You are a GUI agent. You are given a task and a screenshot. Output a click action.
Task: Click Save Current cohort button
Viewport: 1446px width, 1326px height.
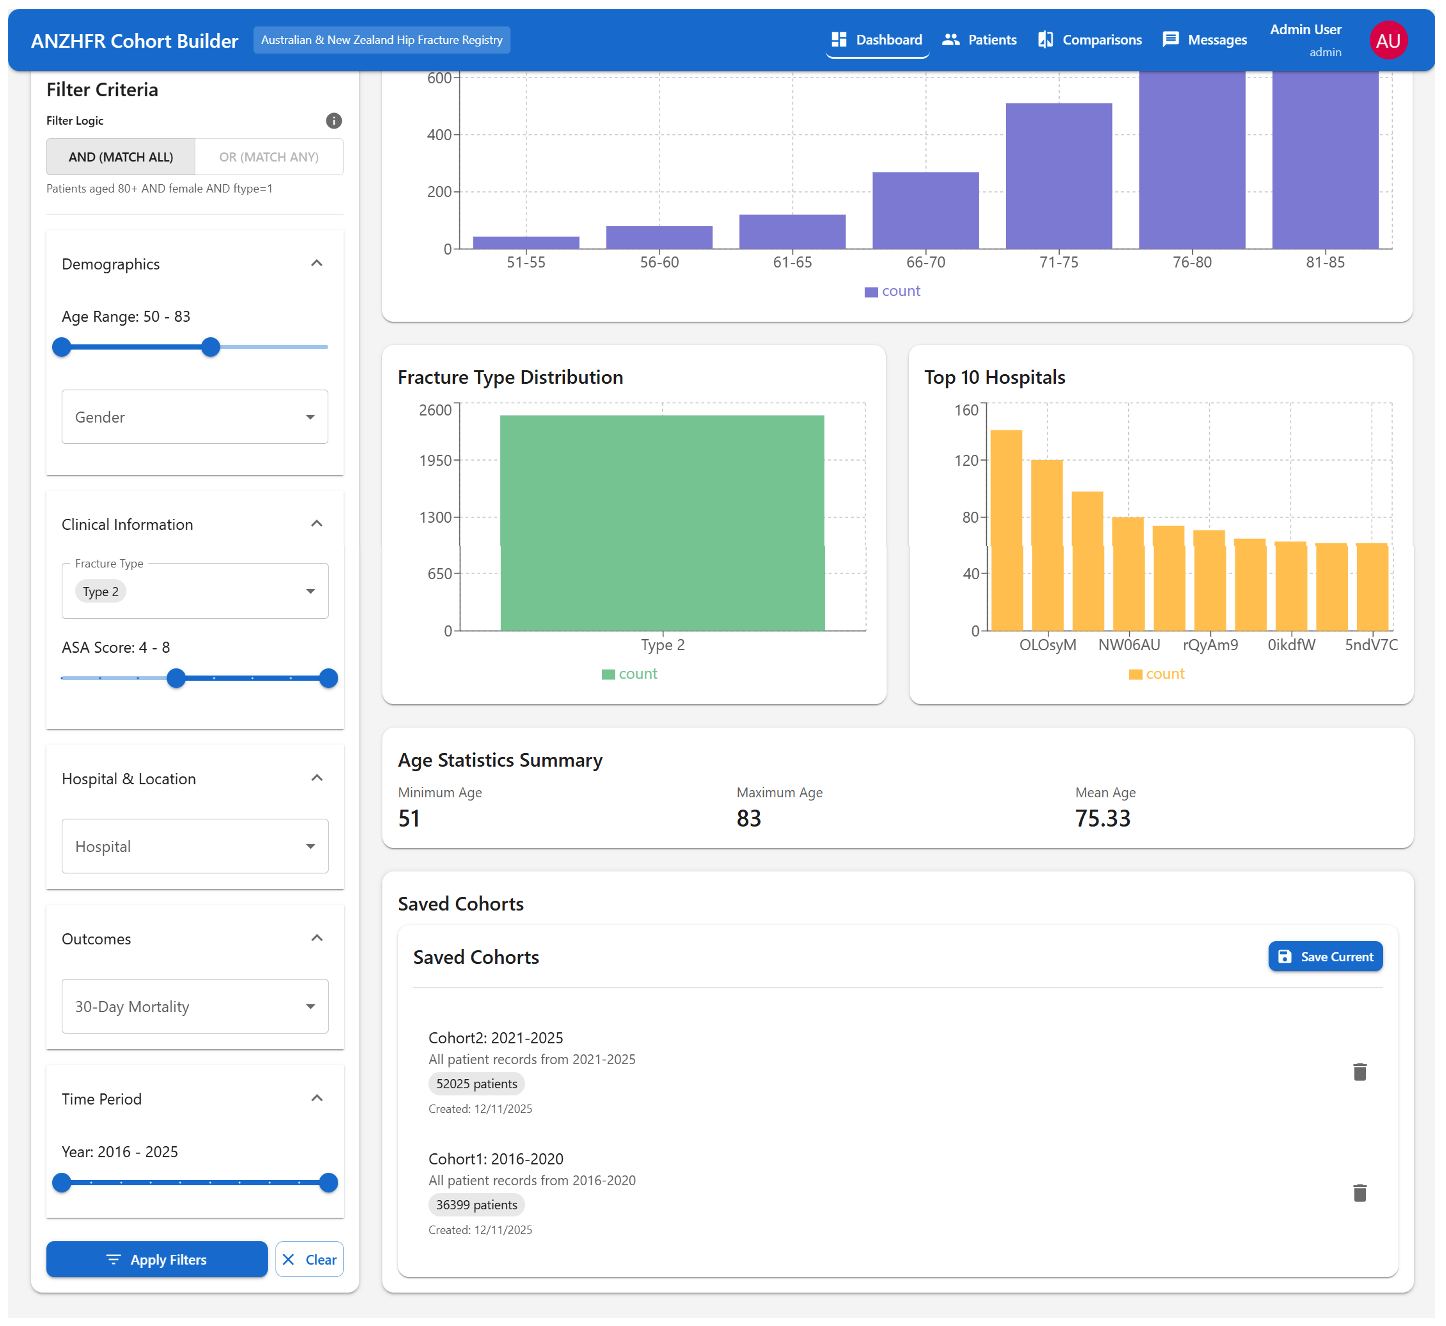click(x=1325, y=957)
